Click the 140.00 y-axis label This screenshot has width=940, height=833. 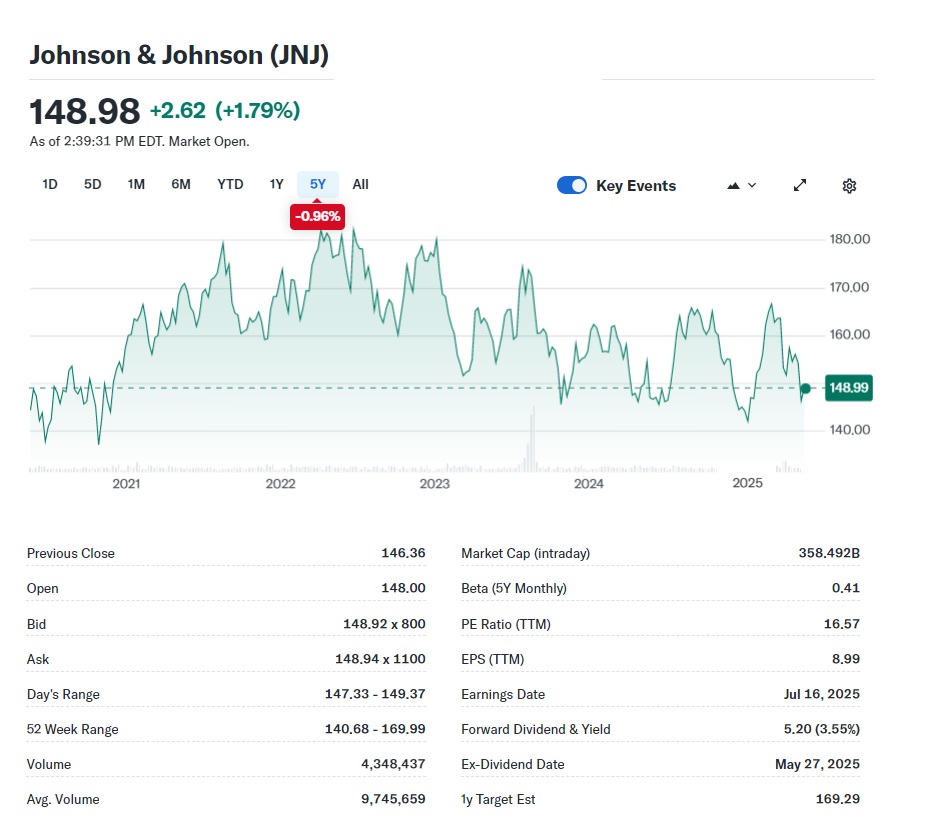pyautogui.click(x=849, y=430)
